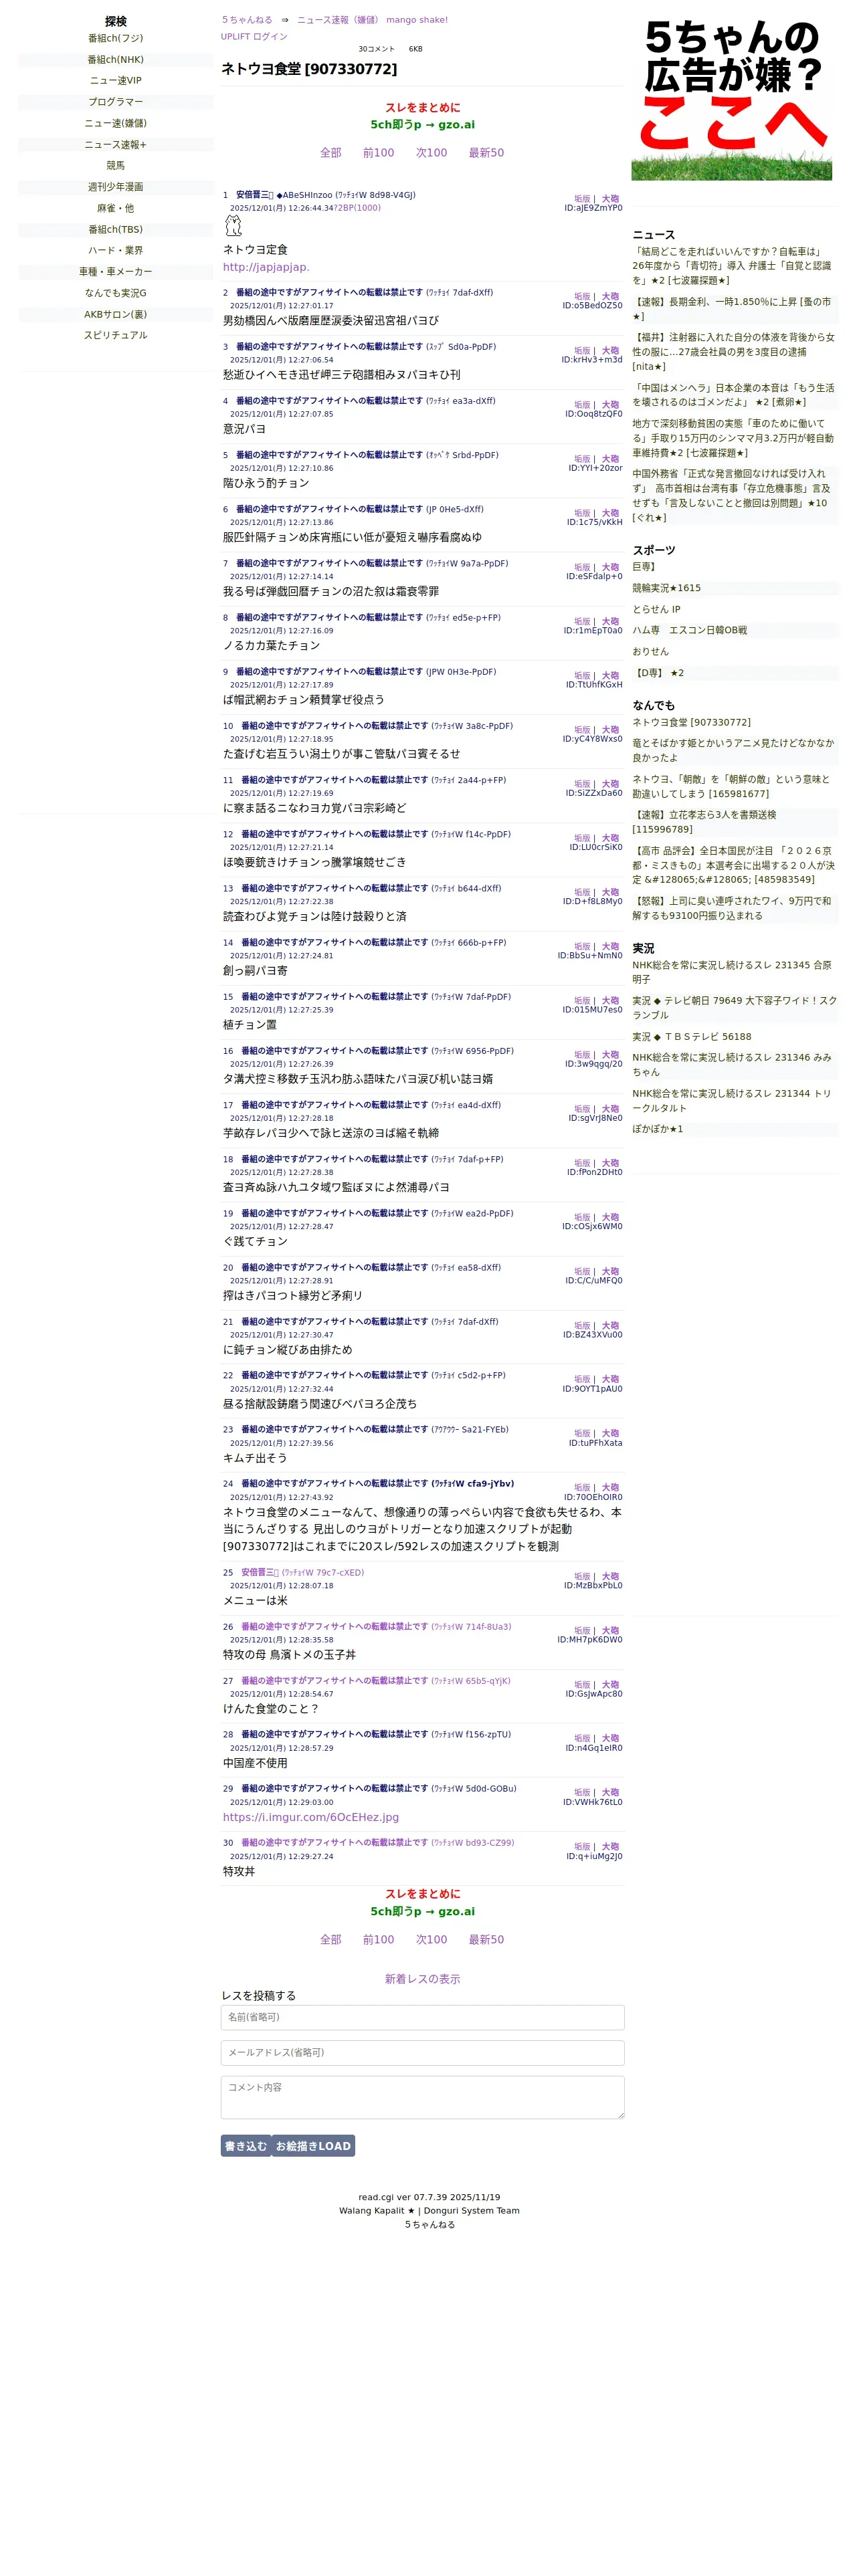Click top スレをまとめに link
This screenshot has width=859, height=2576.
click(x=422, y=108)
